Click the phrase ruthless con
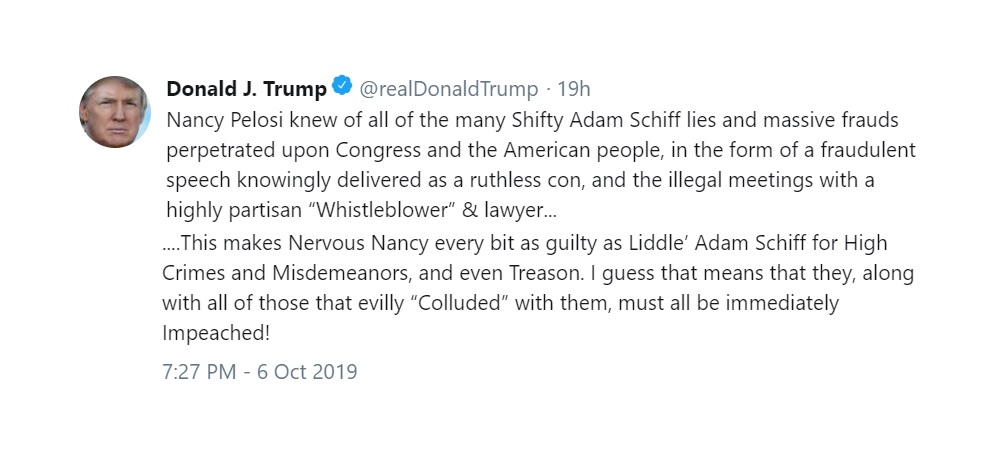 527,181
